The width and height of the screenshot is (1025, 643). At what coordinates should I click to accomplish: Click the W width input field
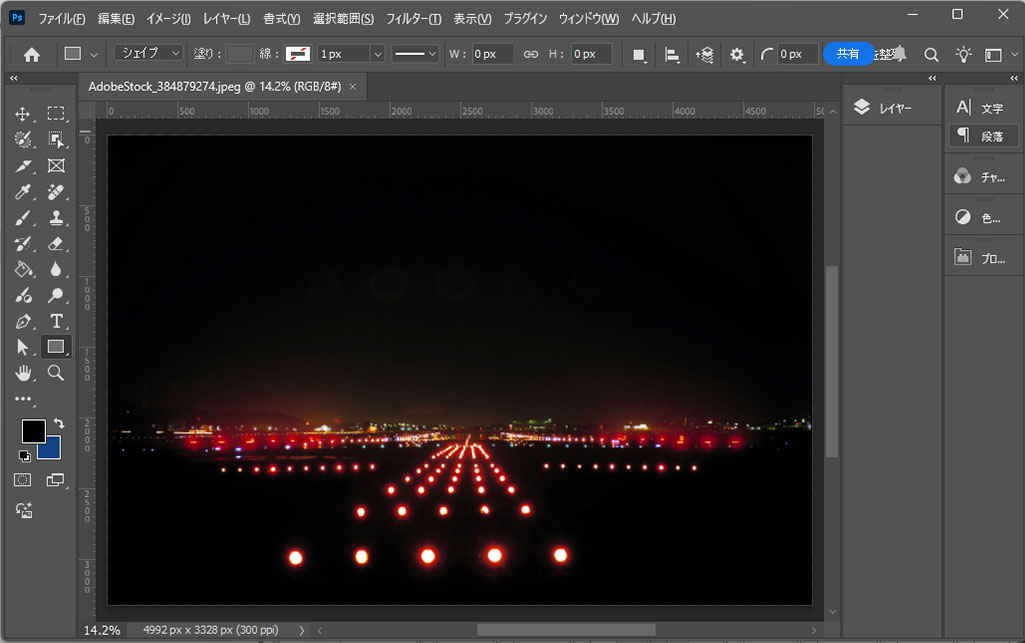pyautogui.click(x=492, y=54)
